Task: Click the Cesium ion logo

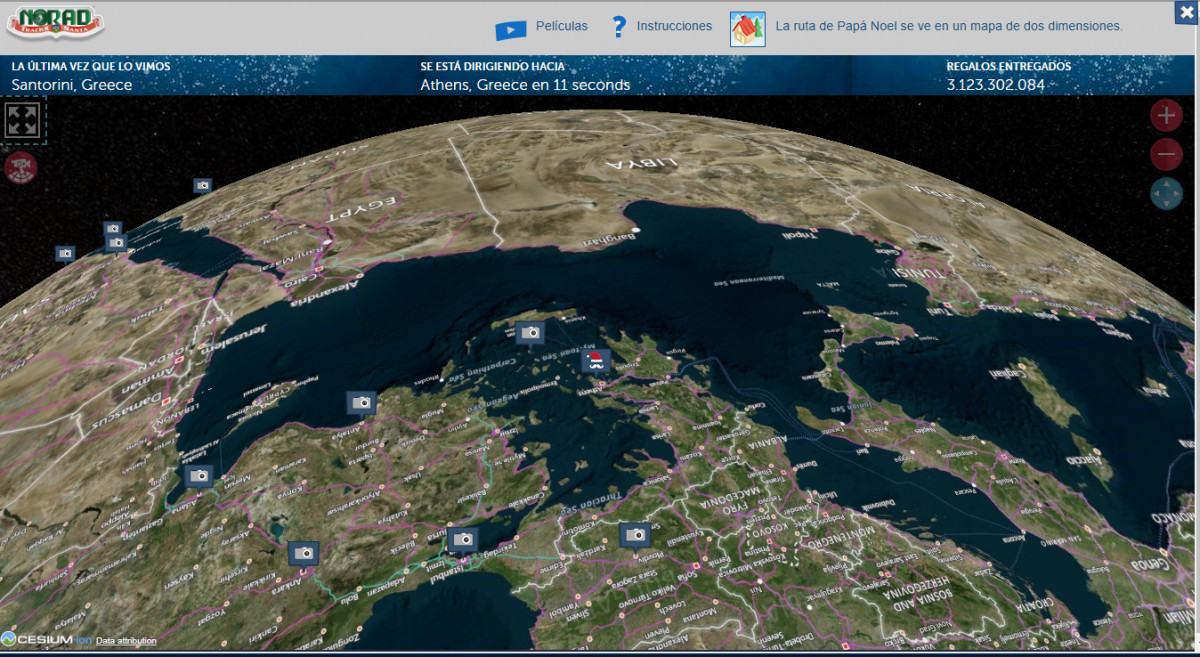Action: pos(47,639)
